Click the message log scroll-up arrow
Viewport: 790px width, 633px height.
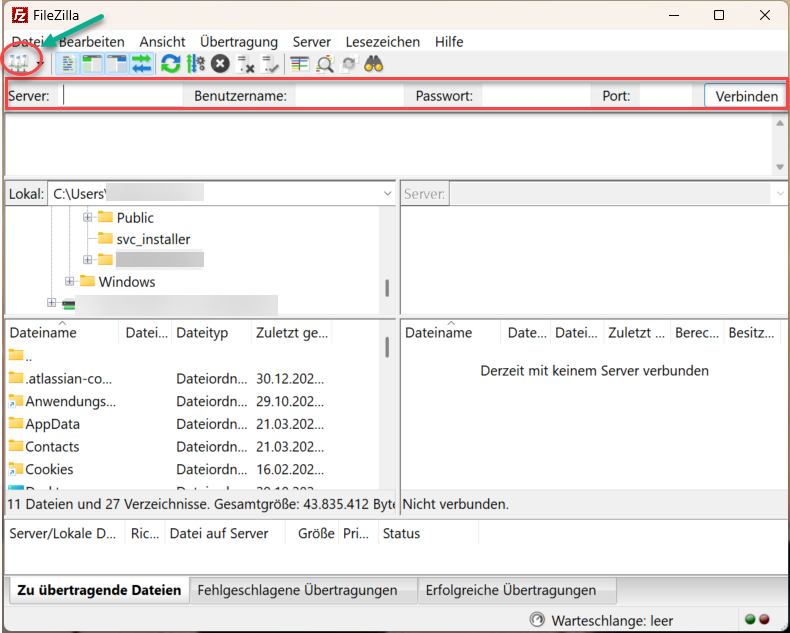pos(779,123)
